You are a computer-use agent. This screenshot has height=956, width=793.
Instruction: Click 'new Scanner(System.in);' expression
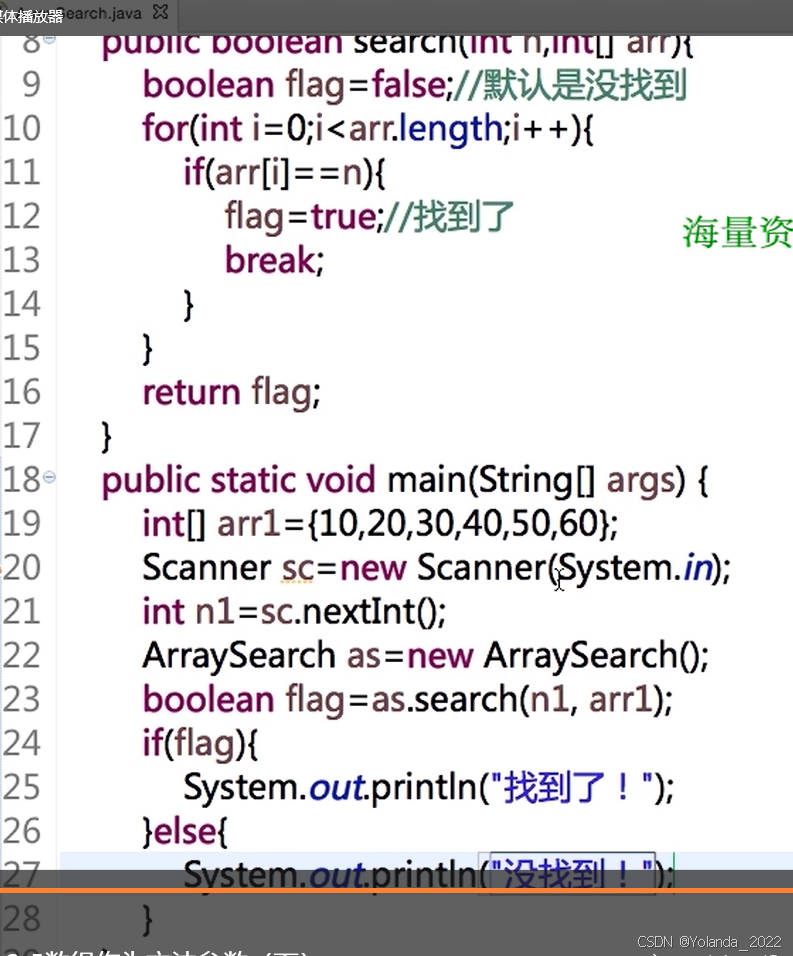click(x=535, y=569)
